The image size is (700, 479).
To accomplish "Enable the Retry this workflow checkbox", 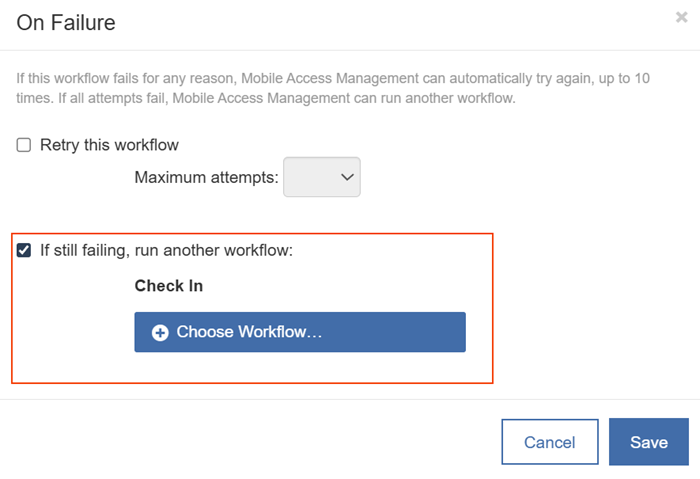I will click(24, 145).
